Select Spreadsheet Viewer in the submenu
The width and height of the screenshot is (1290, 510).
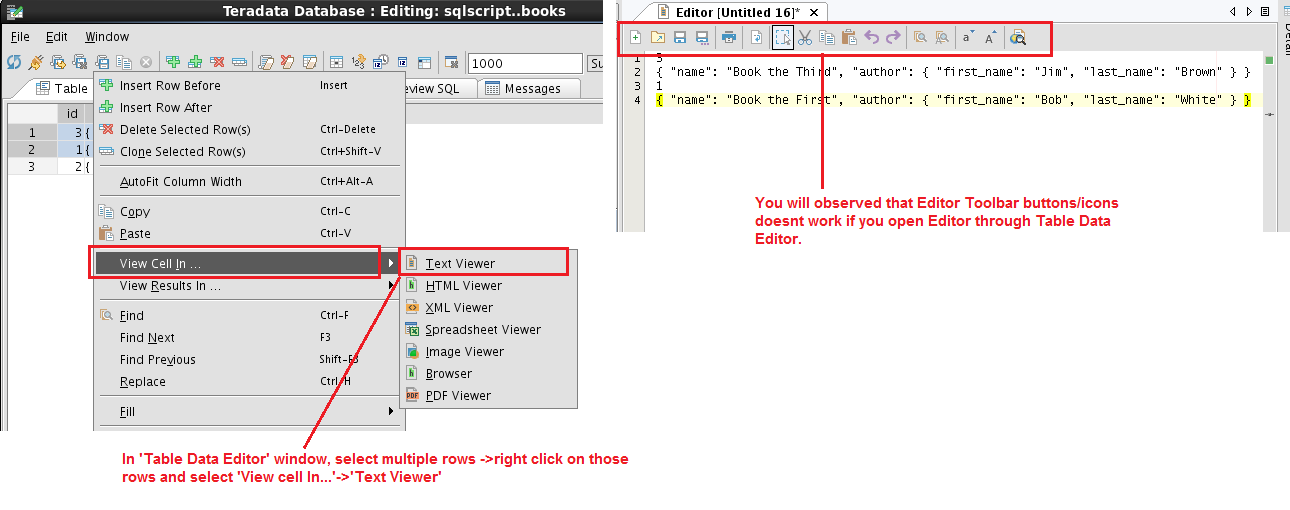(x=488, y=329)
